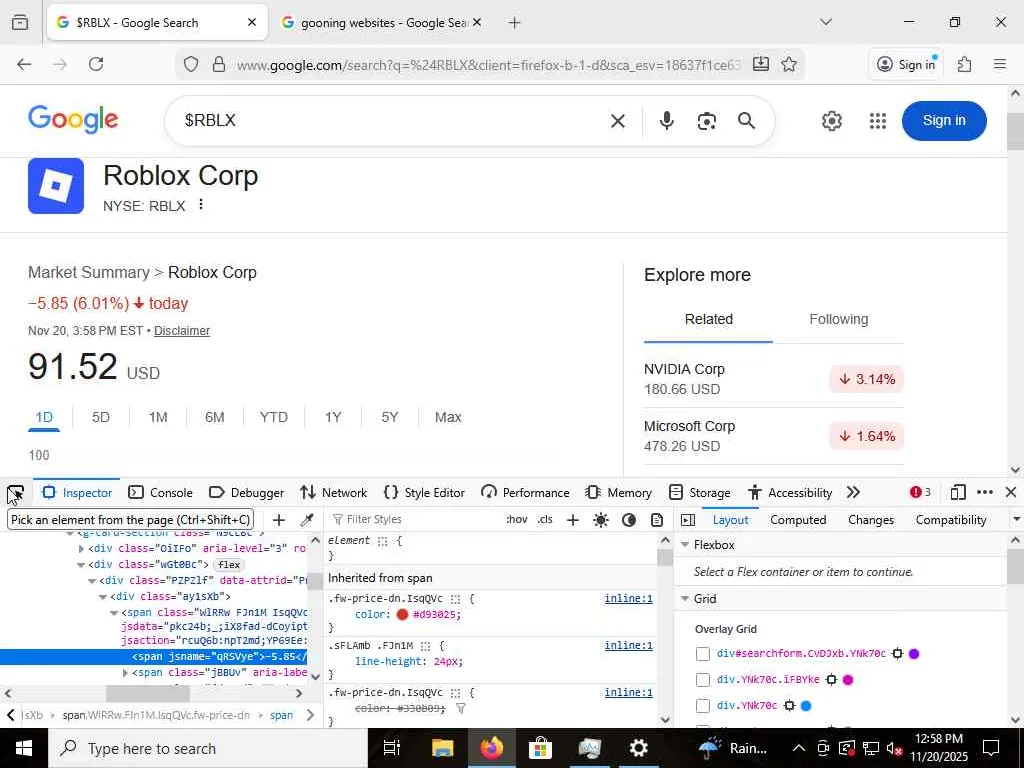Show more DevTools tools chevron
The height and width of the screenshot is (768, 1024).
point(853,492)
